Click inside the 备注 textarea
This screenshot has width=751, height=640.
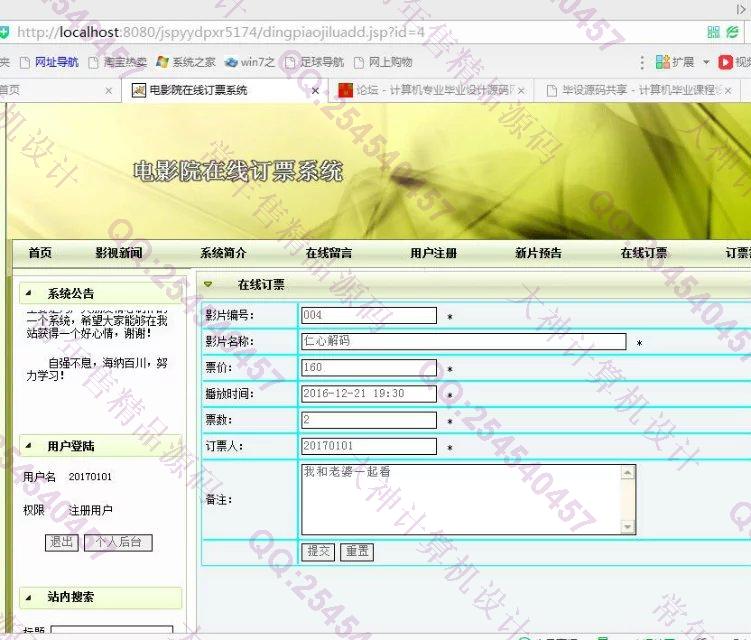pos(461,499)
